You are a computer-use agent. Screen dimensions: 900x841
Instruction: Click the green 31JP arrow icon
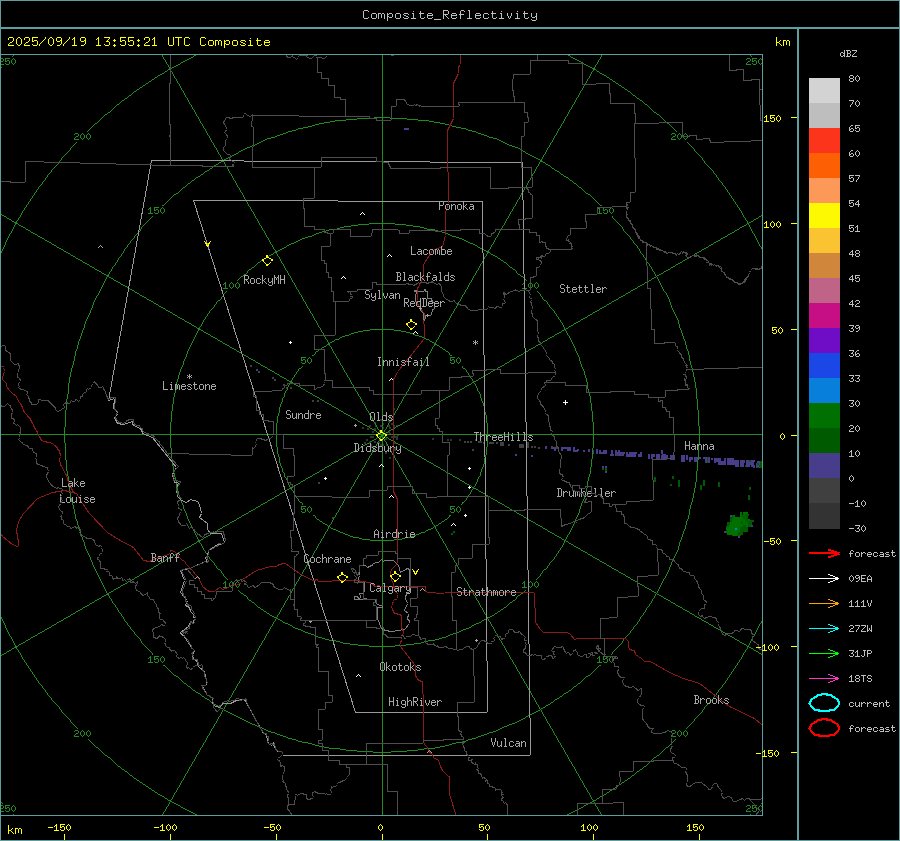[x=824, y=653]
